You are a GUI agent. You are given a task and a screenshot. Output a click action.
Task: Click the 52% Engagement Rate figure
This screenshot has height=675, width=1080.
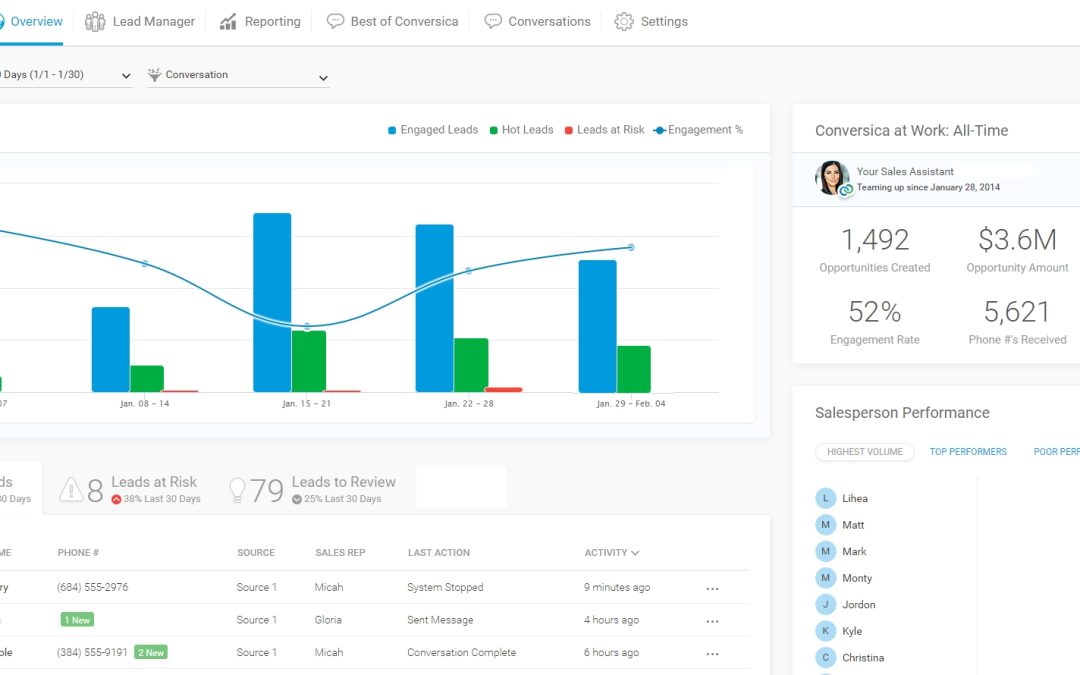click(x=875, y=312)
